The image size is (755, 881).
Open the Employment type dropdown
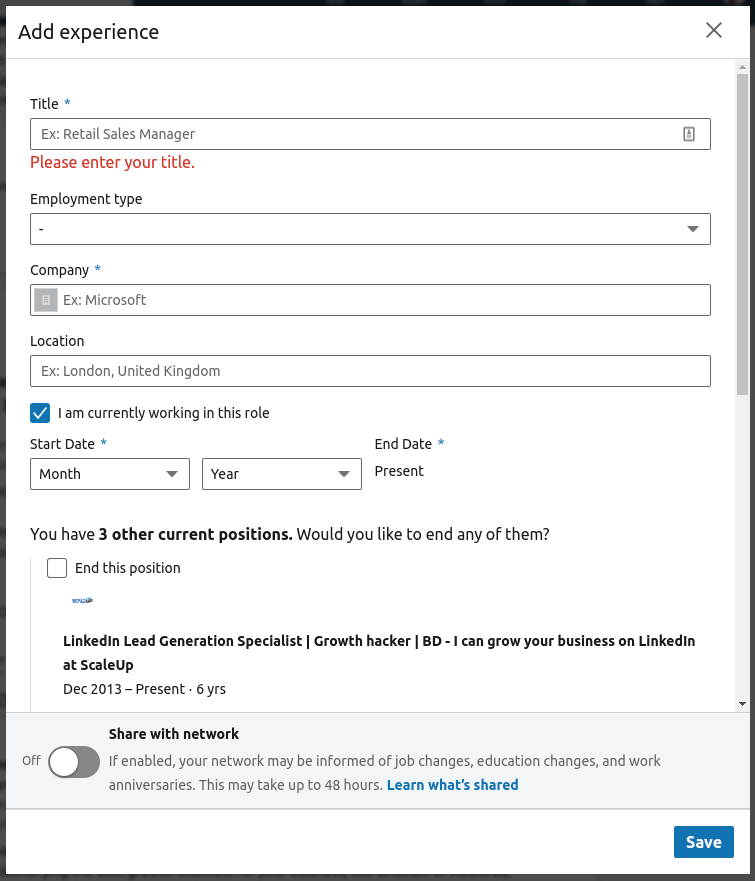[370, 229]
